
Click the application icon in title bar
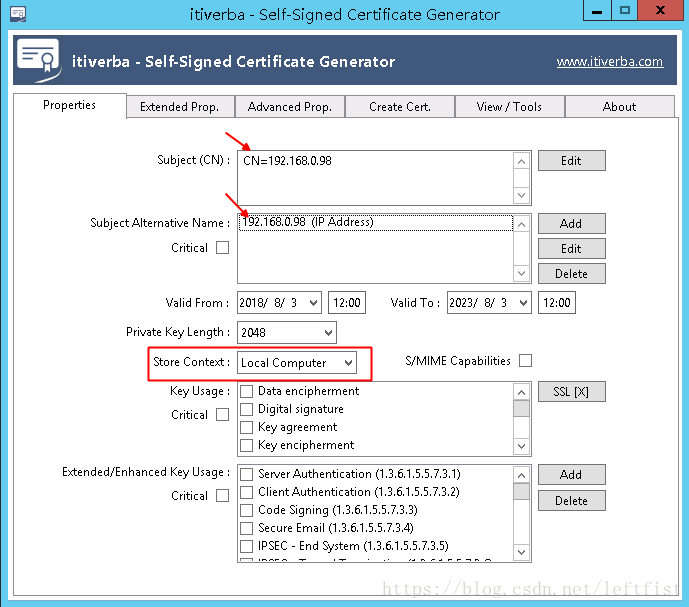[18, 14]
